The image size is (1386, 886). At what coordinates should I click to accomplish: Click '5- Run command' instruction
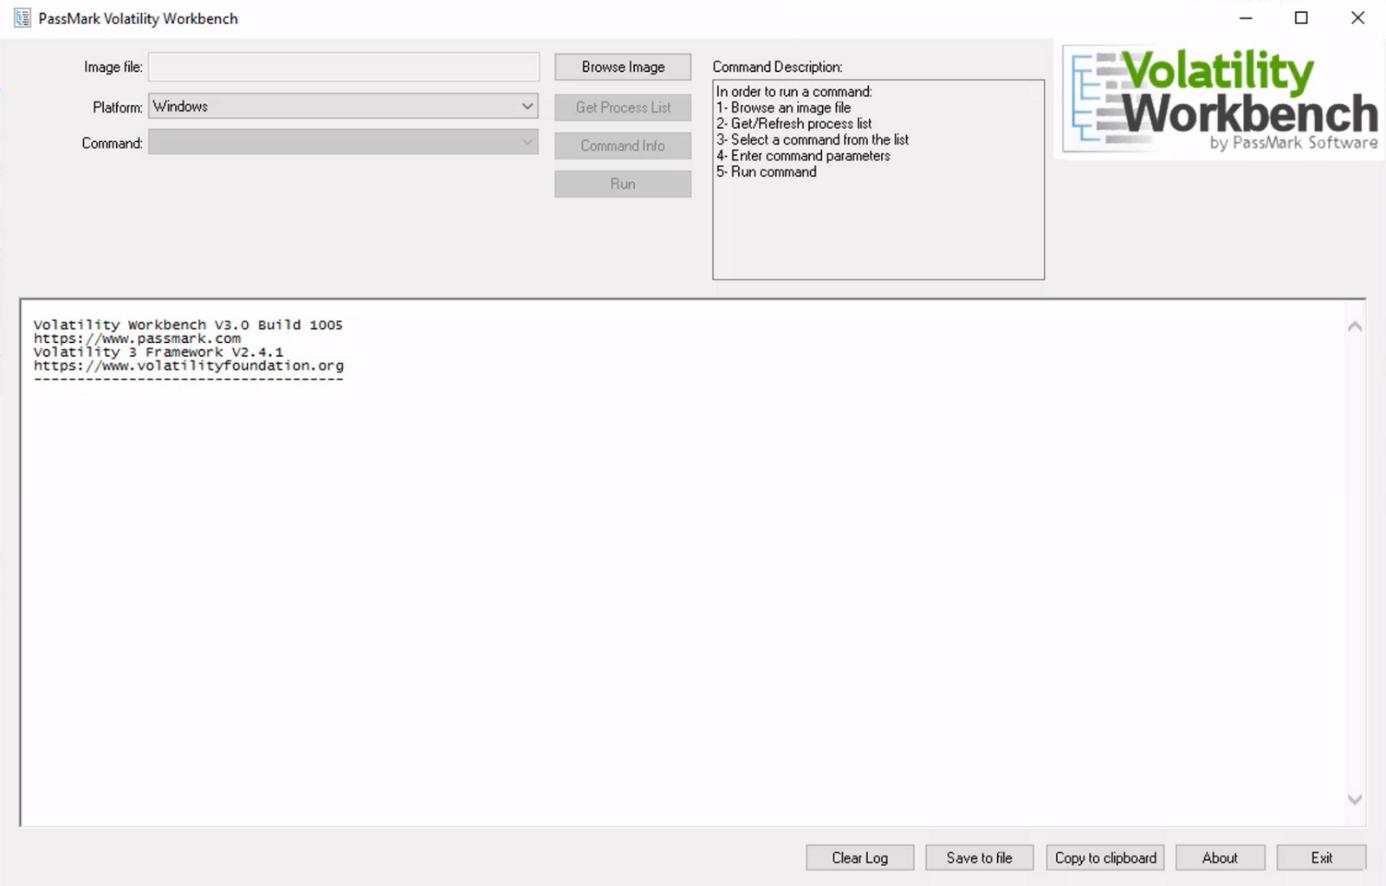(x=766, y=172)
